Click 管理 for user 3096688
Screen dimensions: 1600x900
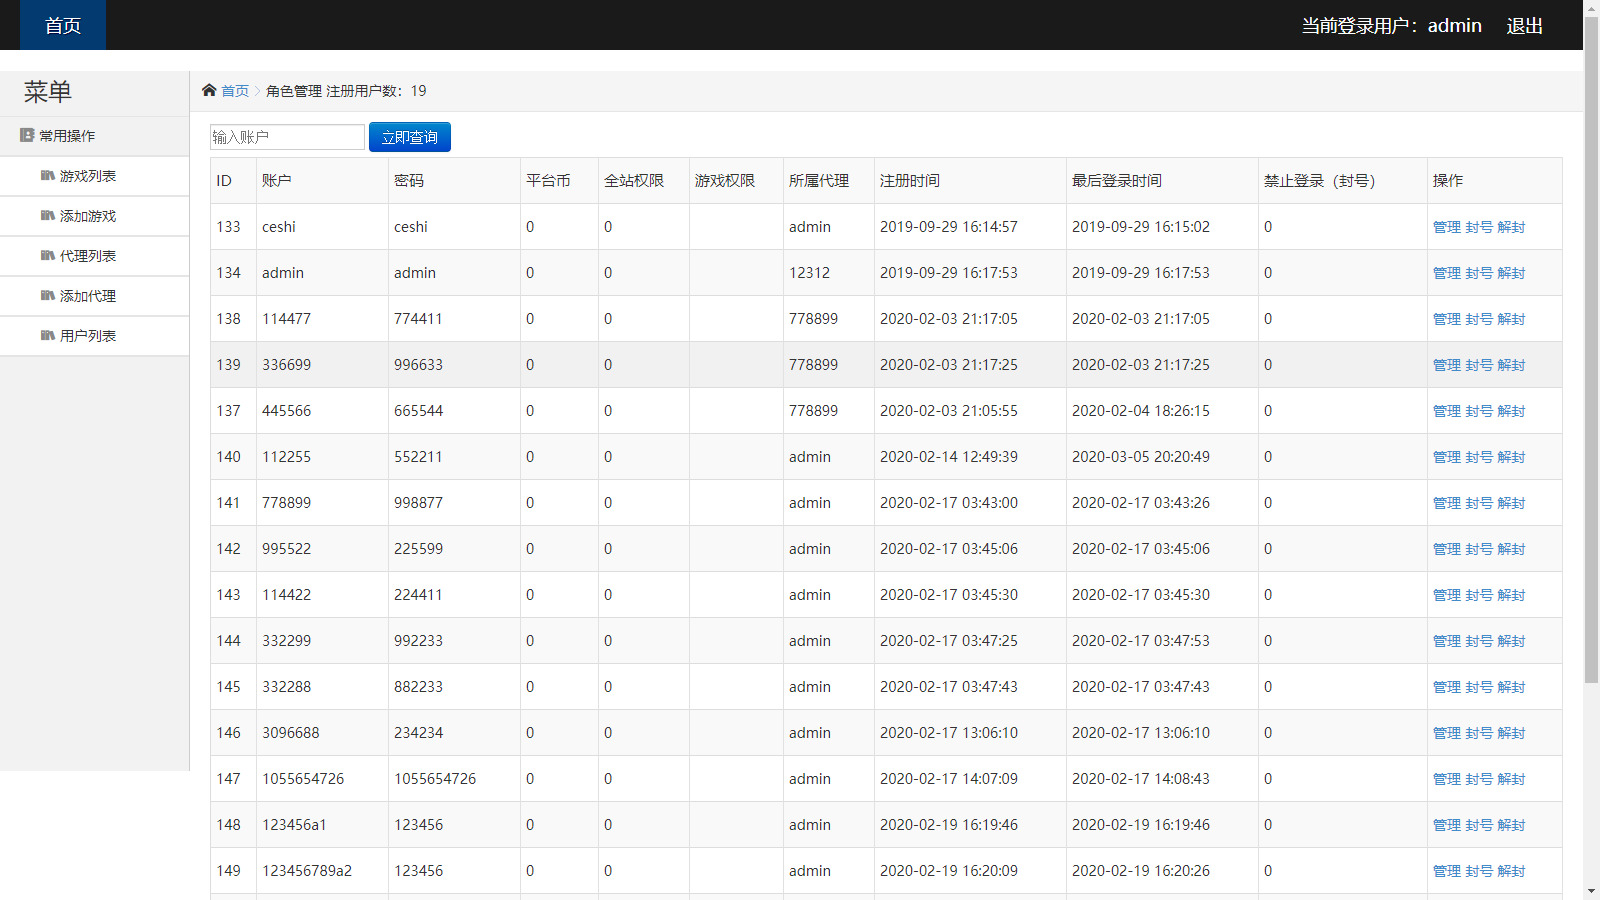[1446, 733]
